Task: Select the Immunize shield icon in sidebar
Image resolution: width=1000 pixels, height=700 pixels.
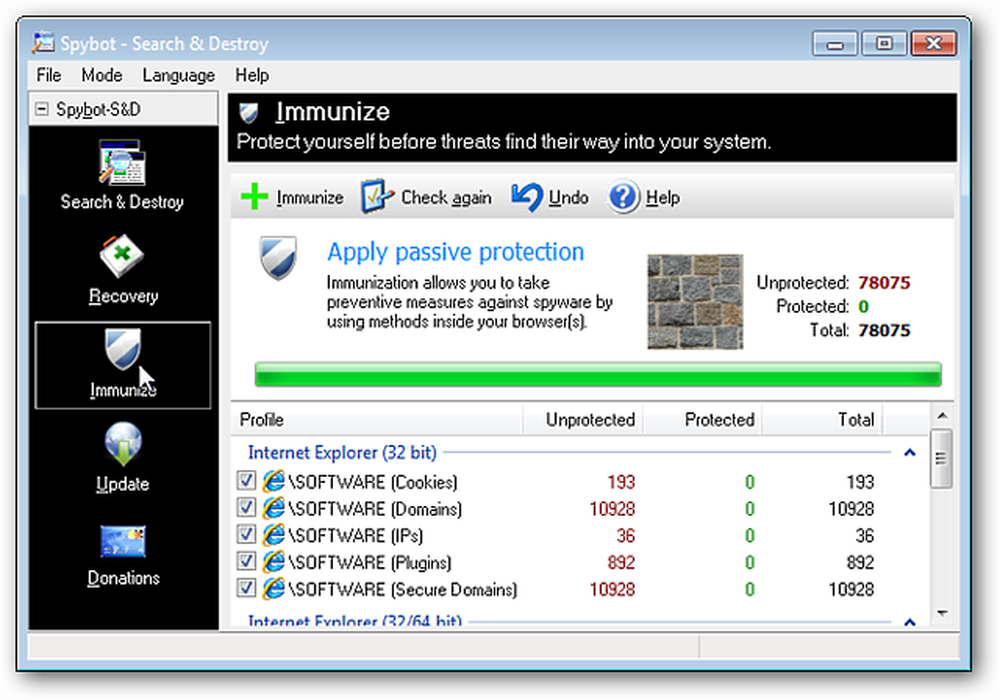Action: (122, 349)
